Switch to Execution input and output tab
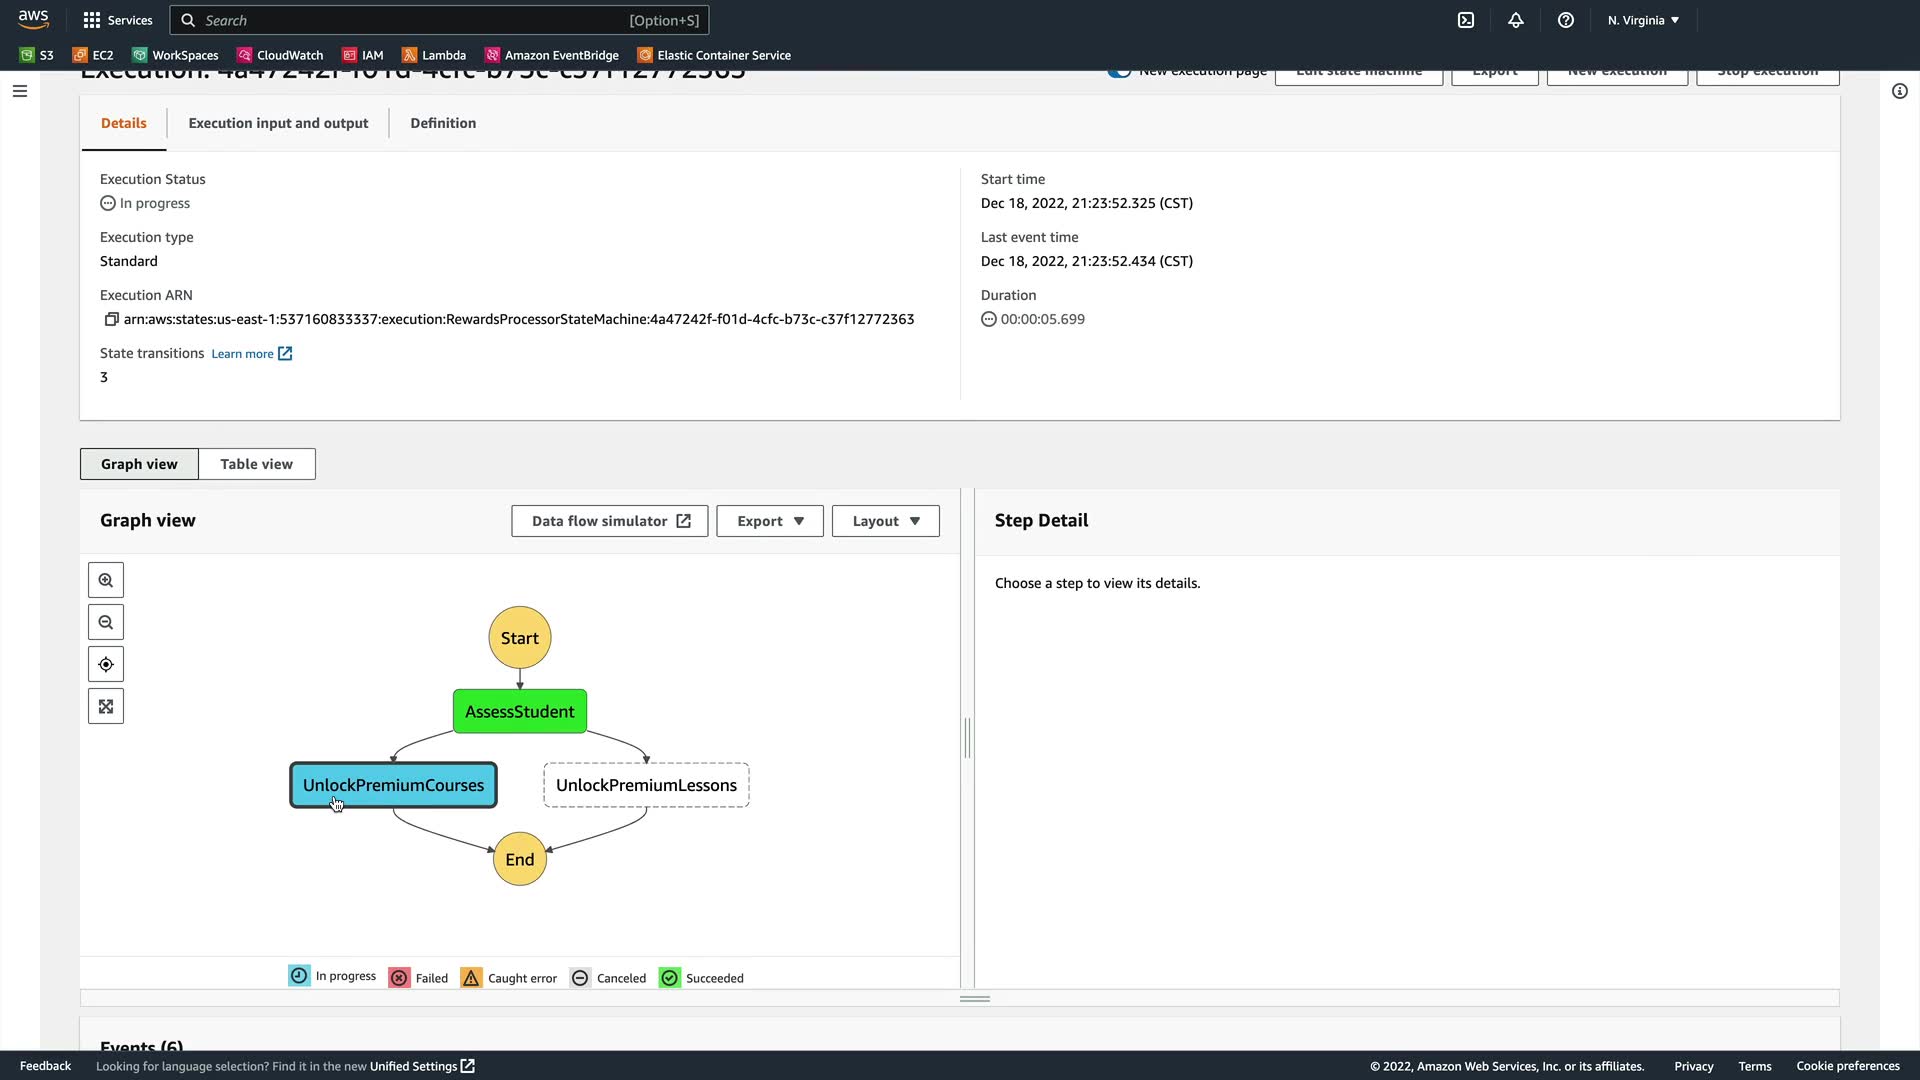 point(278,123)
